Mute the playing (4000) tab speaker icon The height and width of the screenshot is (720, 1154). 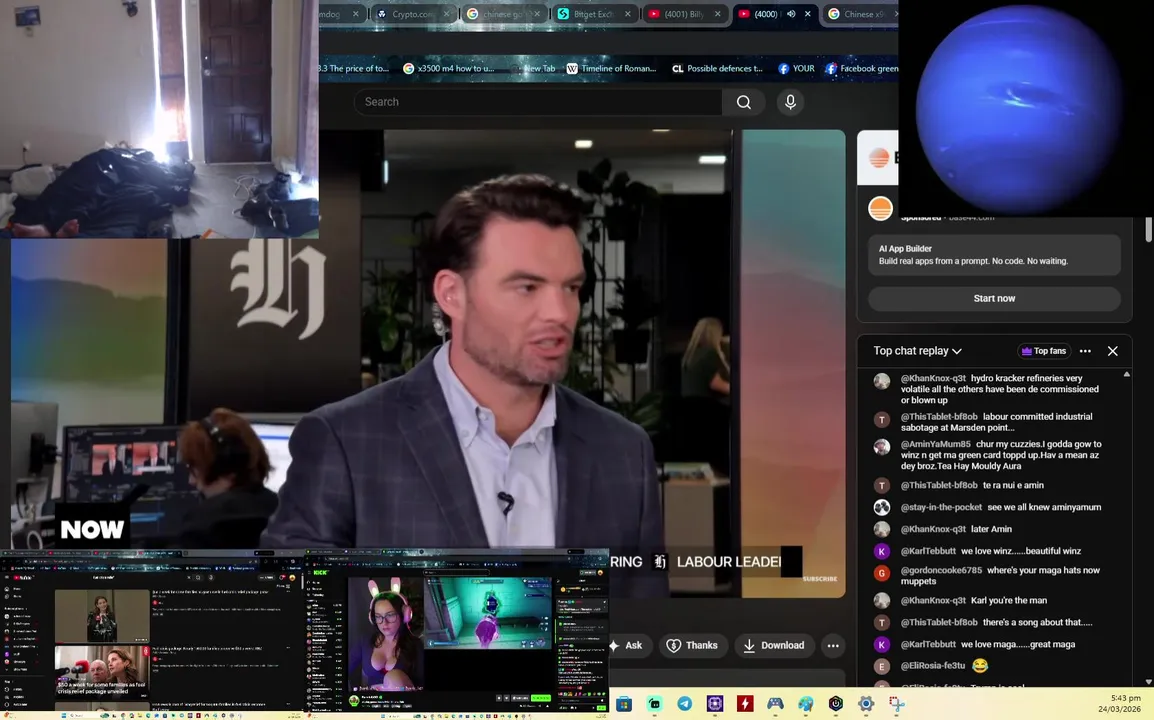pos(791,14)
